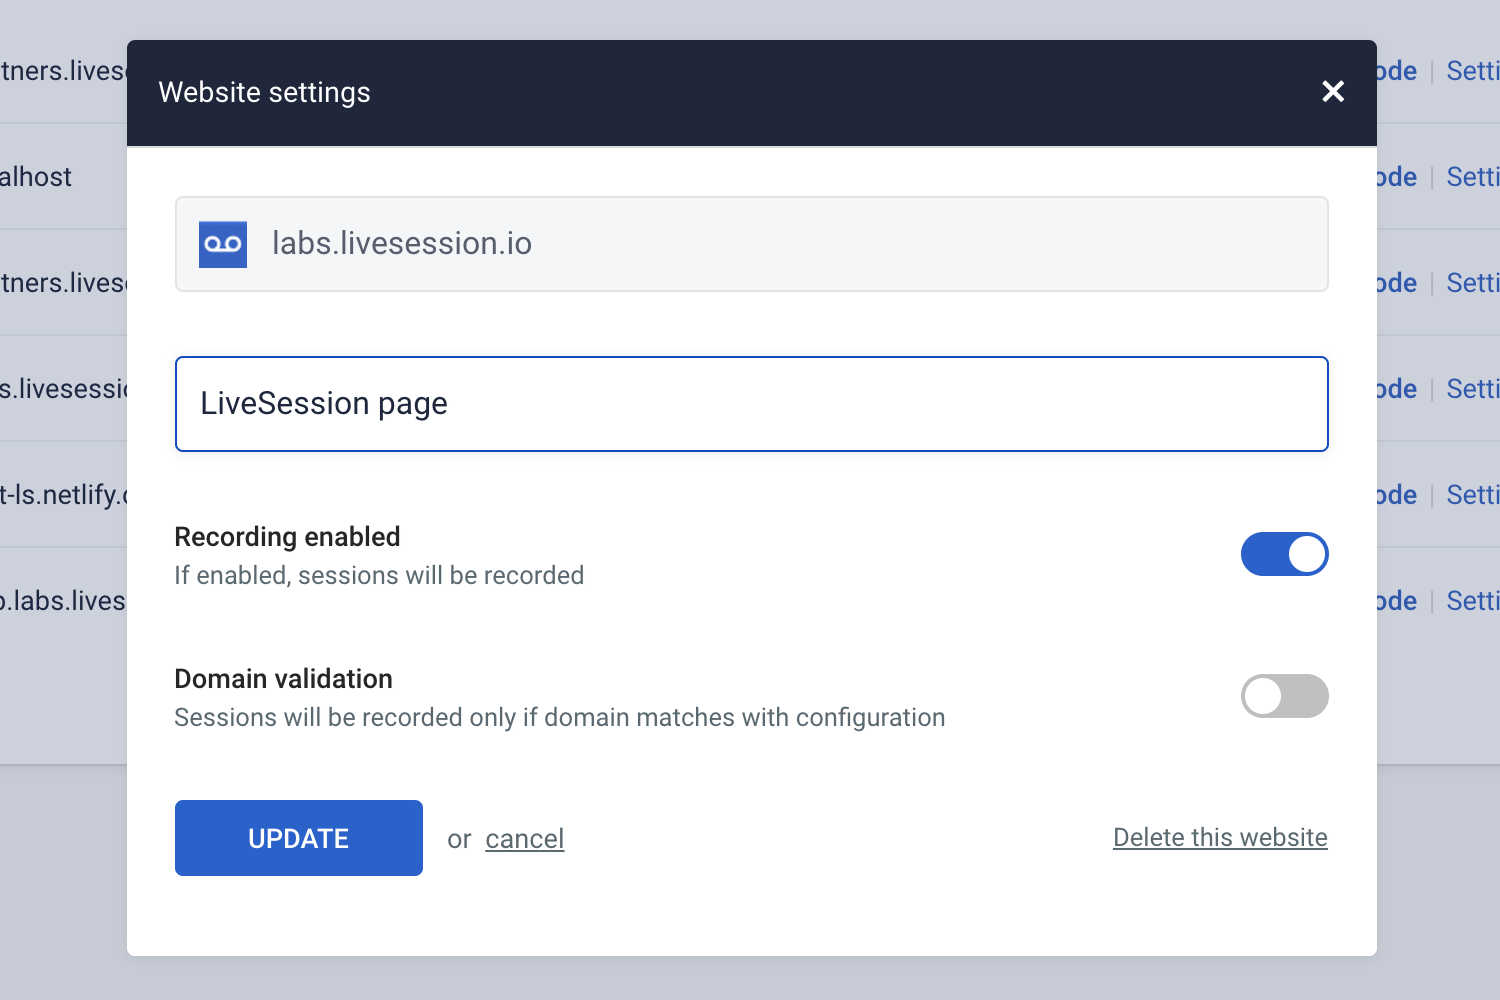Screen dimensions: 1500x1000
Task: Select the netlify website name in the list
Action: coord(63,495)
